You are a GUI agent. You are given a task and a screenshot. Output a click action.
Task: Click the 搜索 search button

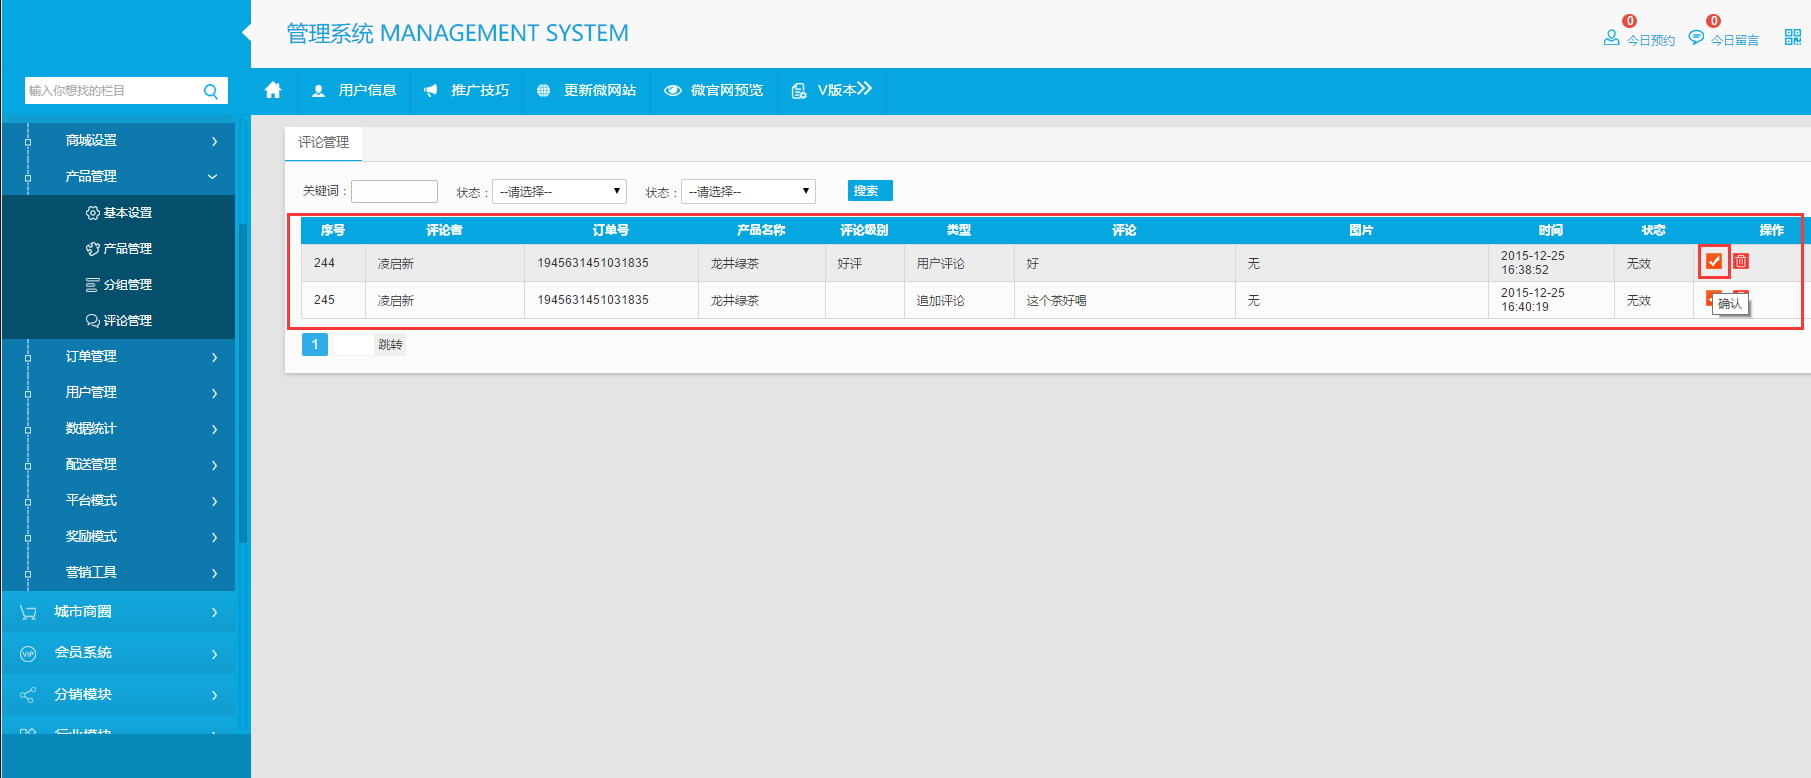[x=869, y=191]
